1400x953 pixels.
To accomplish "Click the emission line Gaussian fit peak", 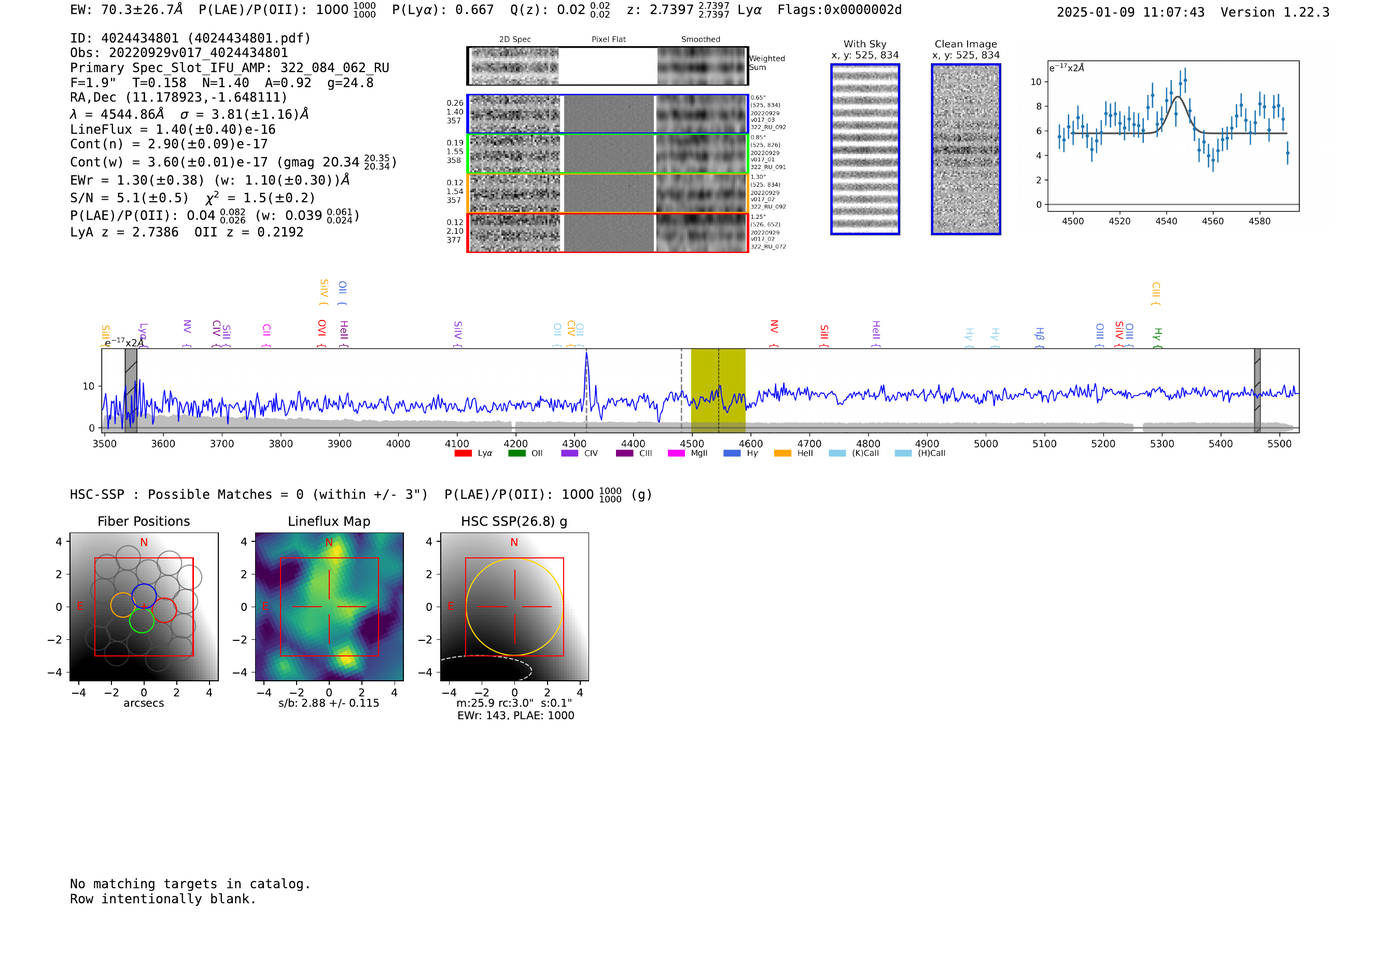I will pyautogui.click(x=1179, y=97).
